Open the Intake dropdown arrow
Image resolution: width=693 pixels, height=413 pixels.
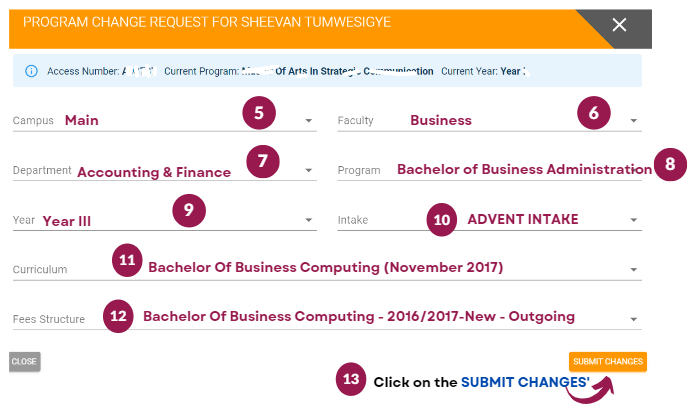633,220
